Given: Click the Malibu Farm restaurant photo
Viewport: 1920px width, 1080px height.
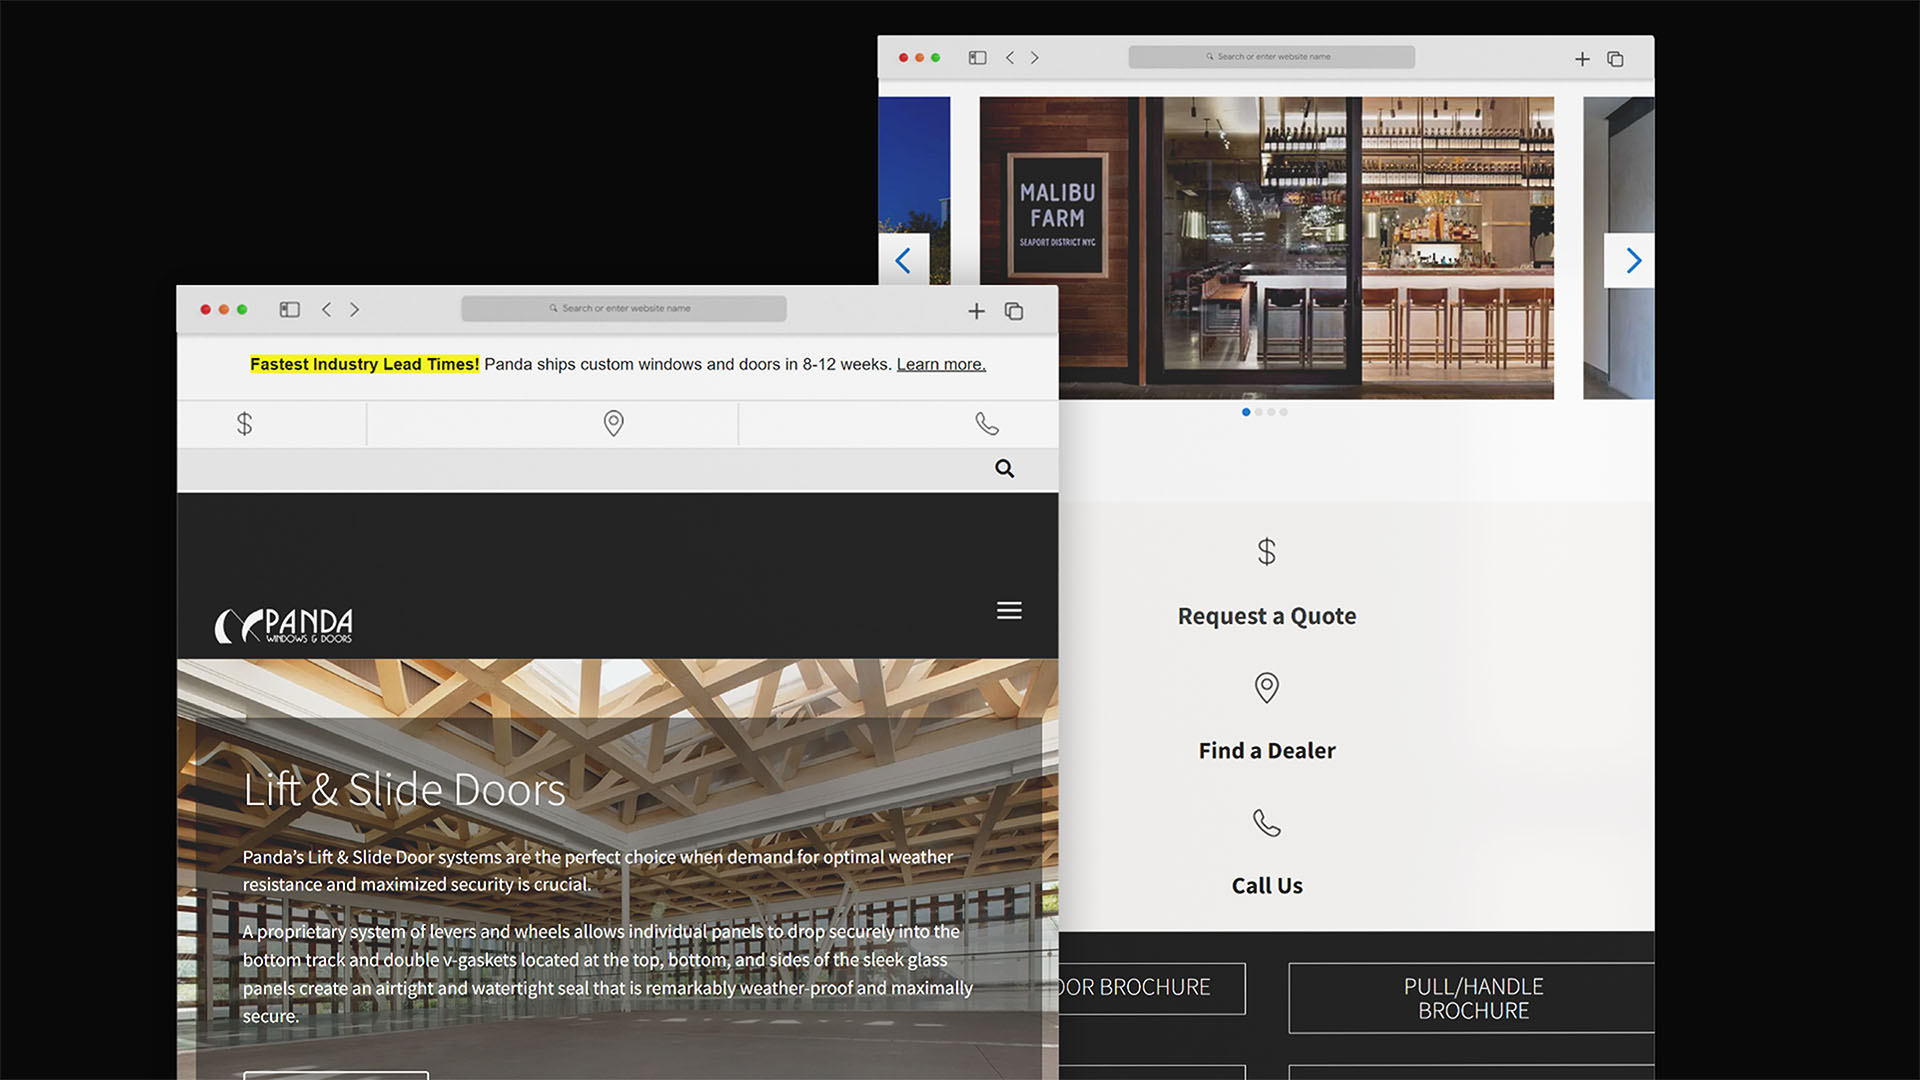Looking at the screenshot, I should click(x=1266, y=248).
